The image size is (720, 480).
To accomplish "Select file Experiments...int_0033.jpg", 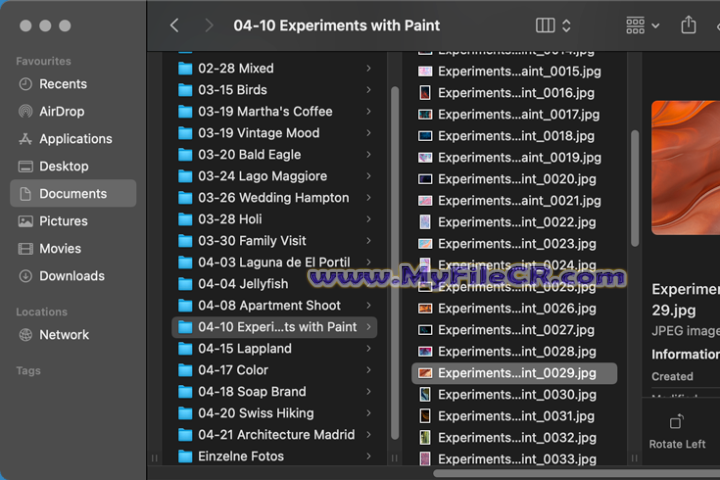I will pyautogui.click(x=514, y=459).
